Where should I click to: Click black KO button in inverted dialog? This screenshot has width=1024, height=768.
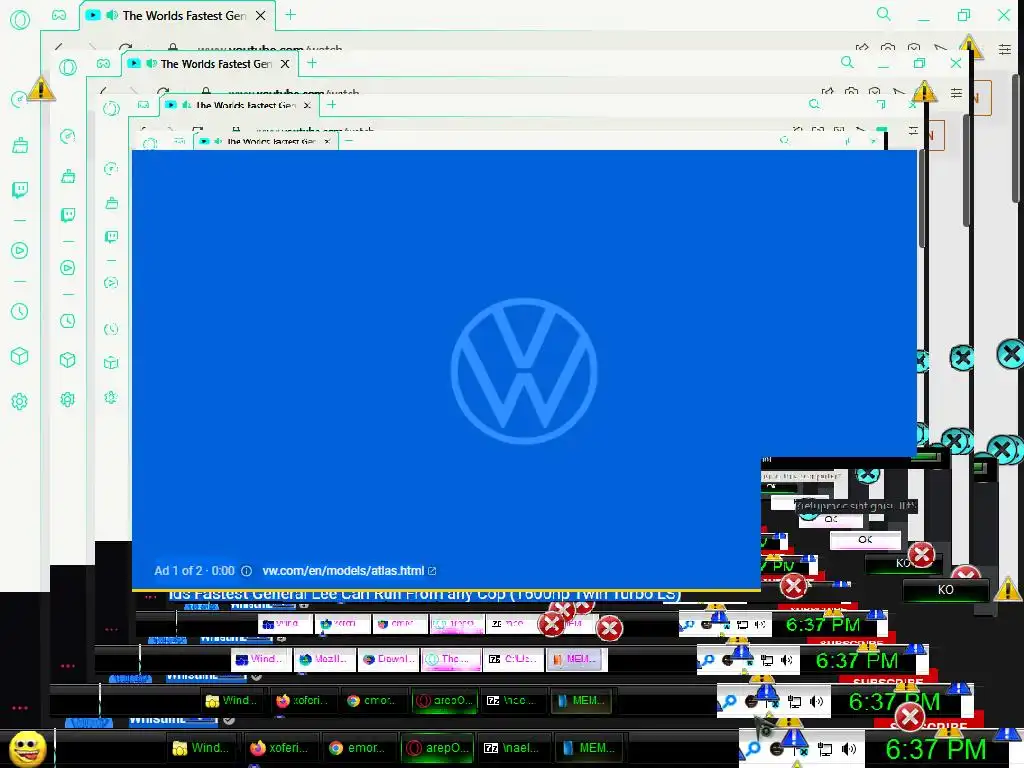pyautogui.click(x=946, y=590)
